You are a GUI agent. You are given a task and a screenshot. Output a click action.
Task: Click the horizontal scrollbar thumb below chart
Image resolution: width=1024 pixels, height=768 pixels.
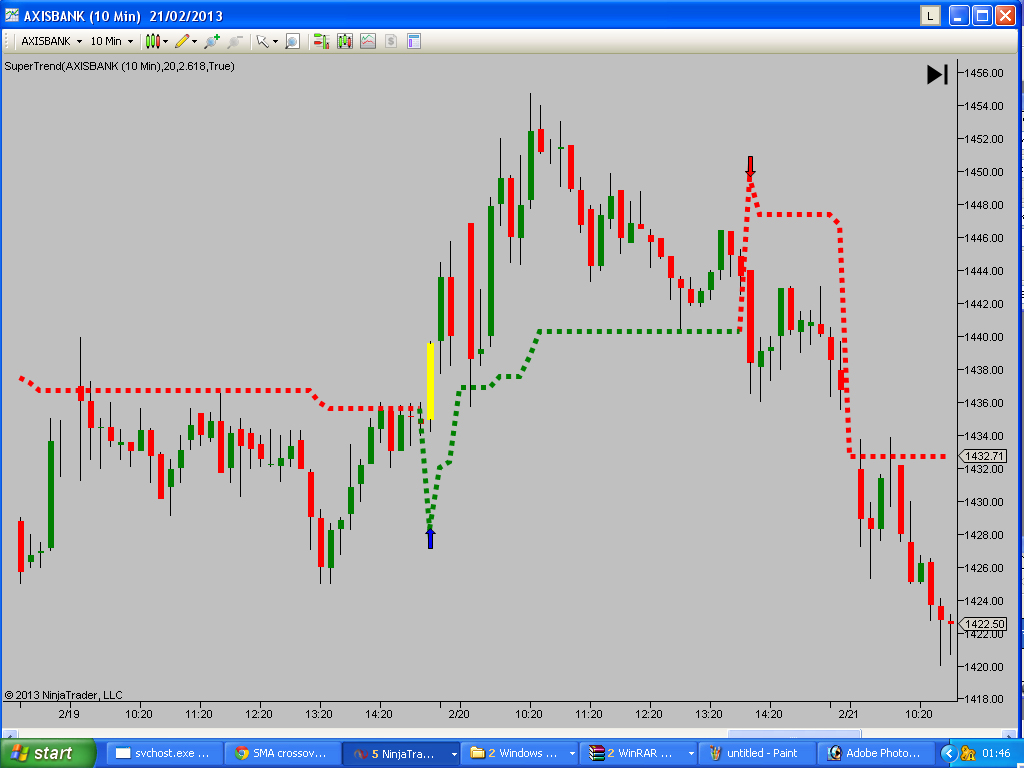click(x=794, y=735)
